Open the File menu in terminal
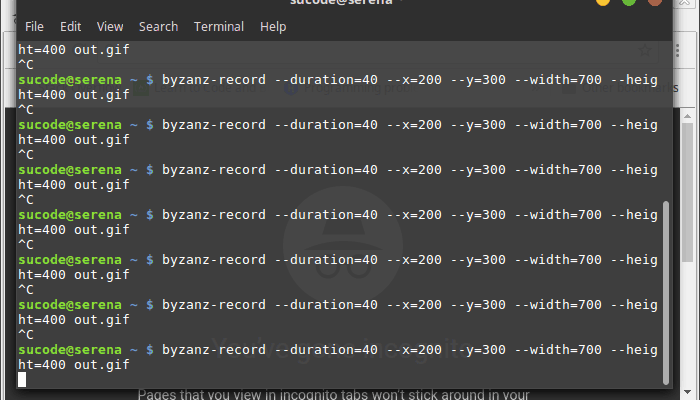Image resolution: width=700 pixels, height=400 pixels. 34,27
